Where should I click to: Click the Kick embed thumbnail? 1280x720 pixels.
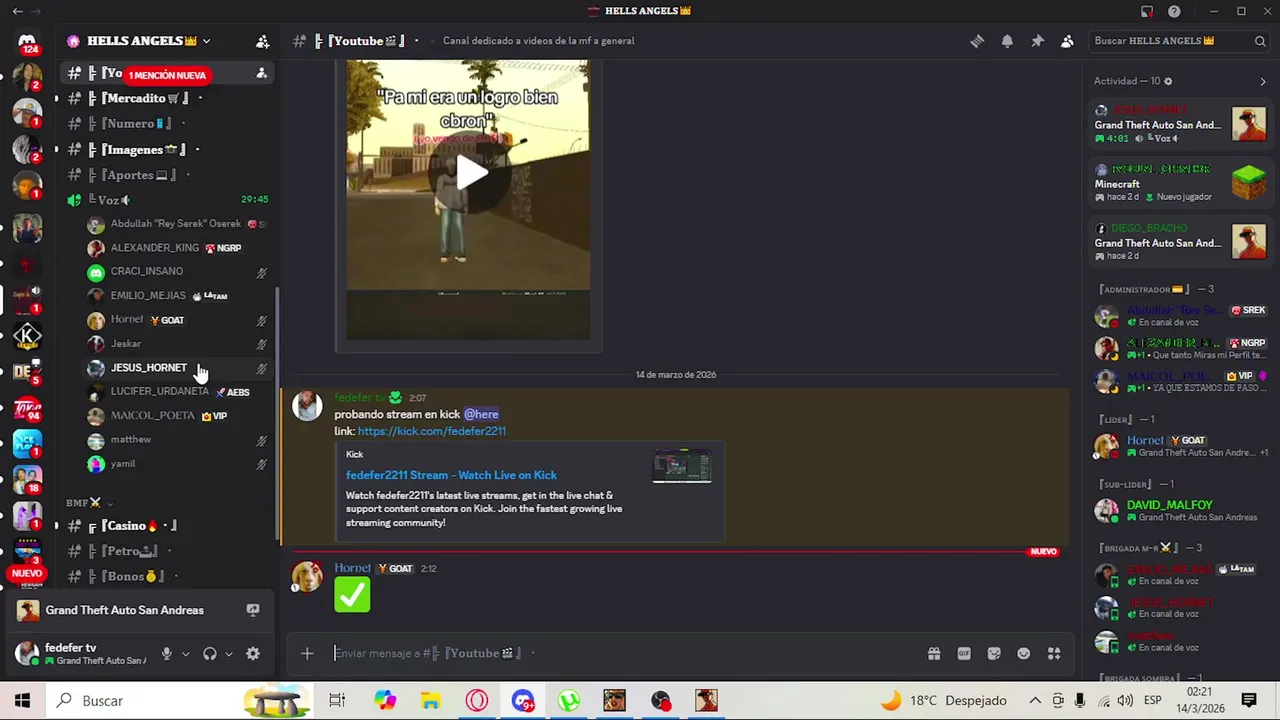pyautogui.click(x=682, y=467)
